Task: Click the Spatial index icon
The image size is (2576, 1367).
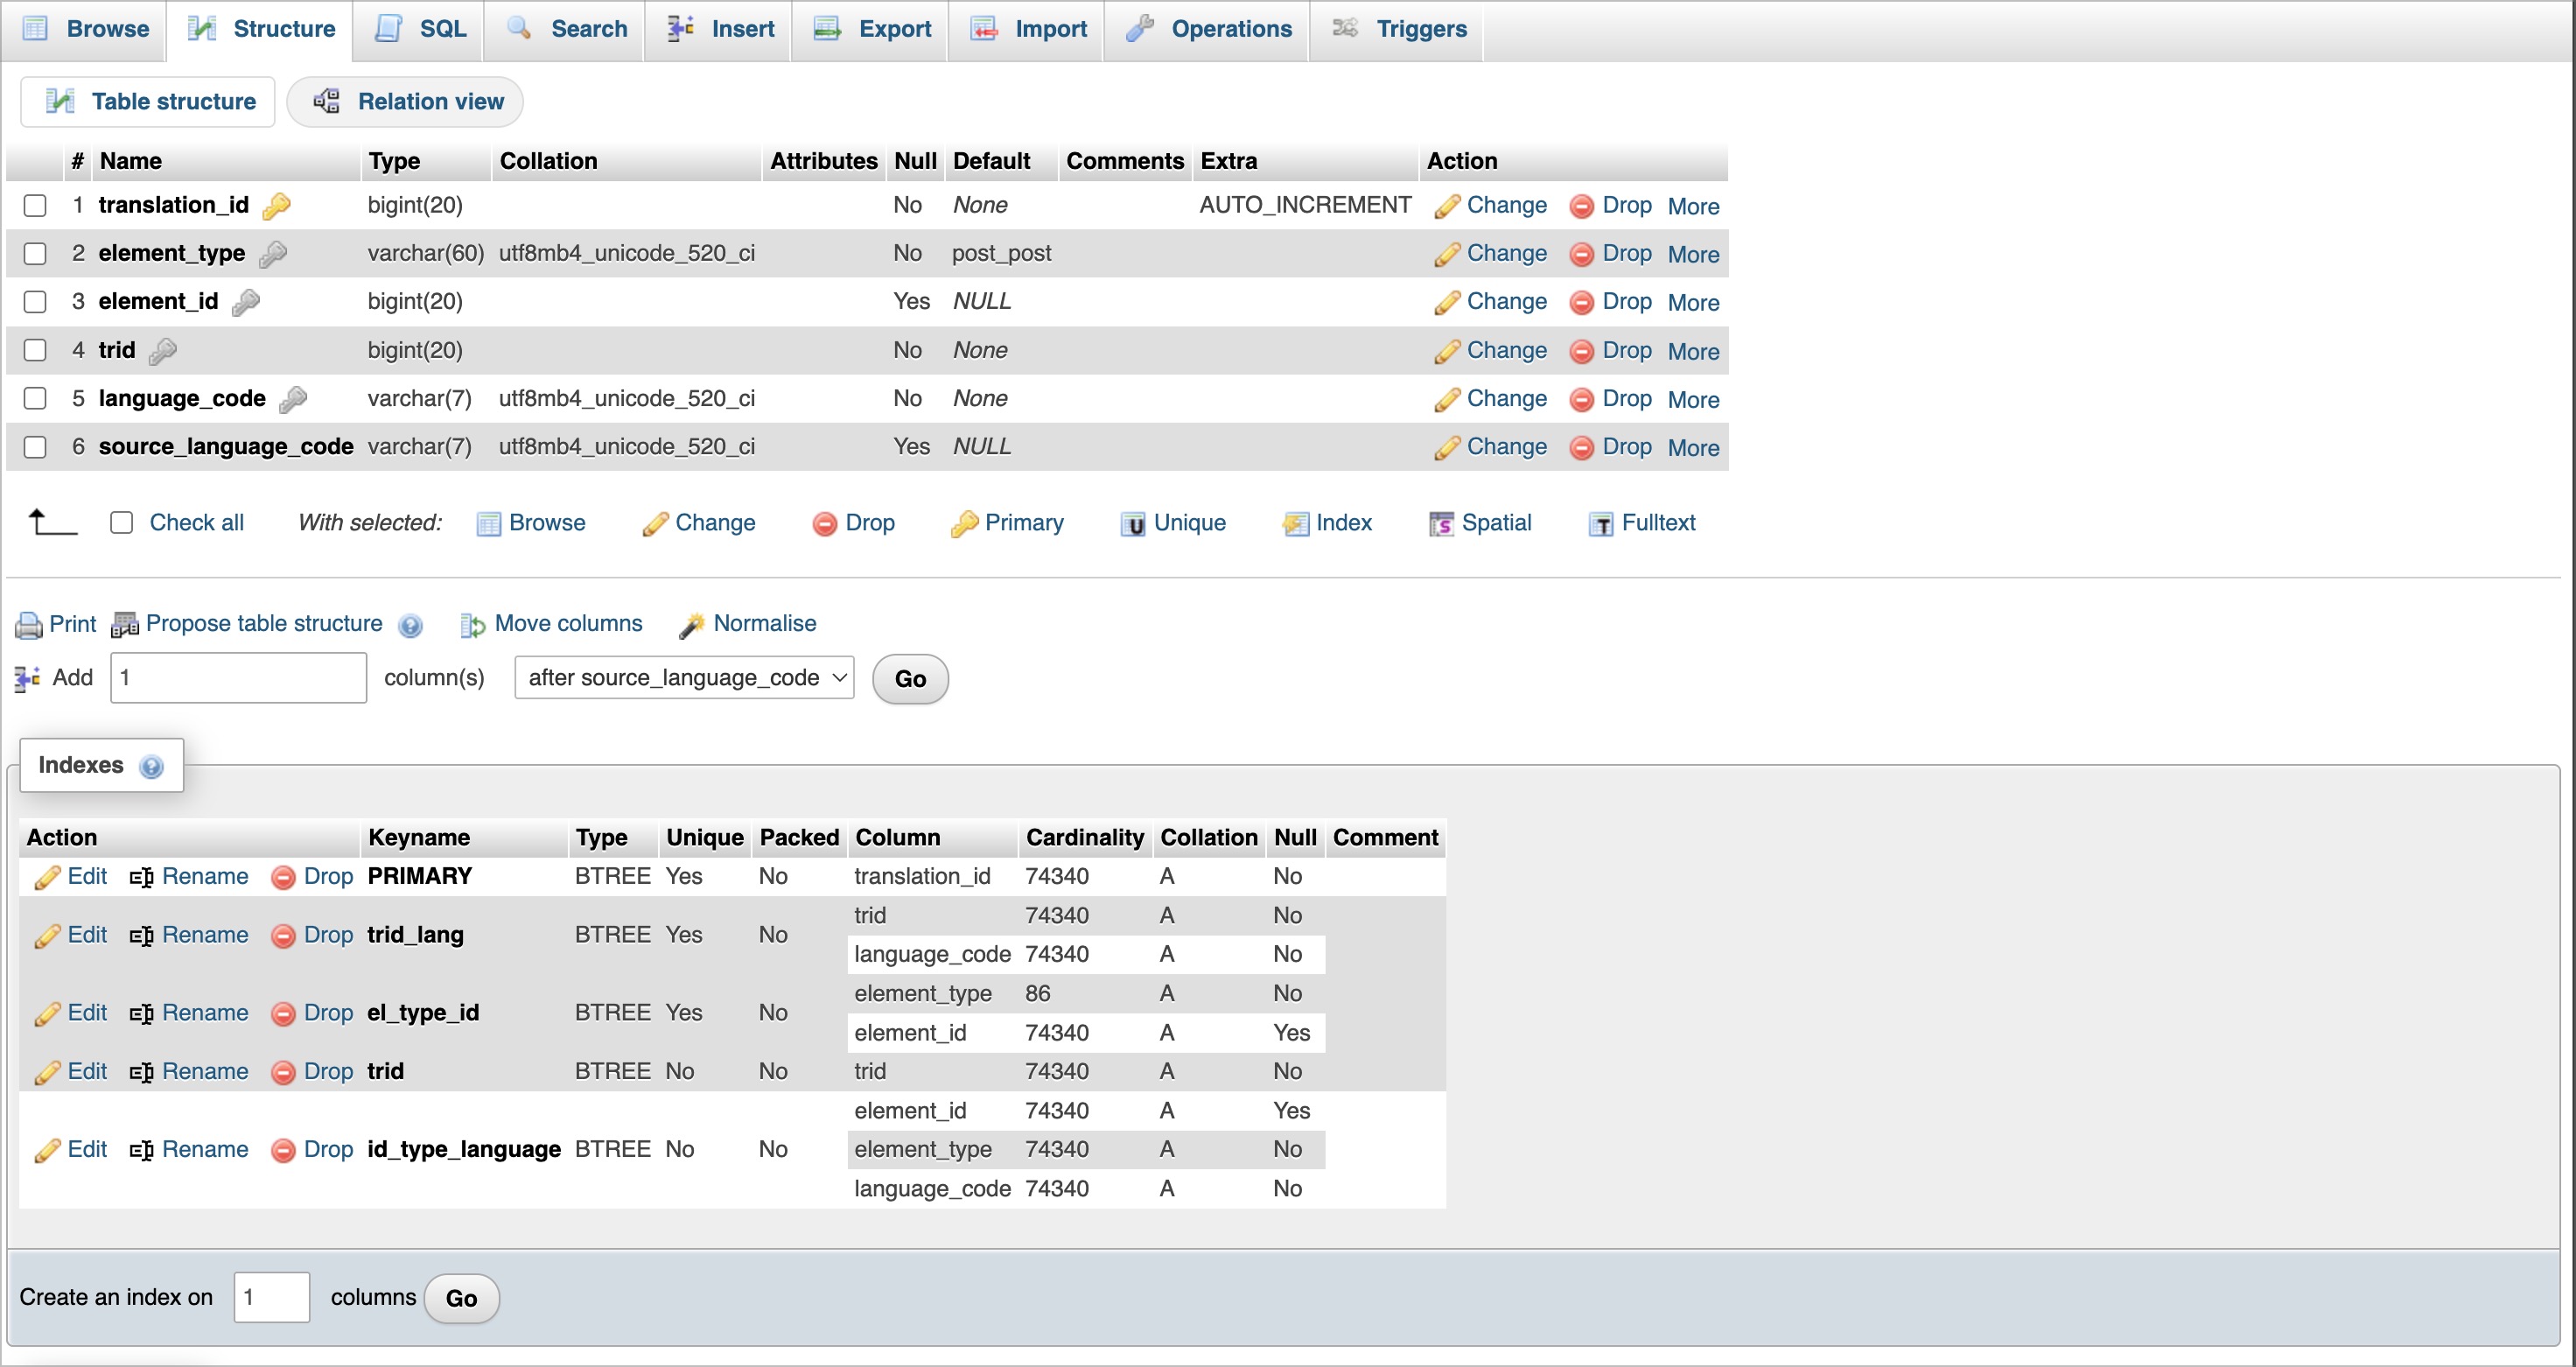Action: [x=1441, y=523]
